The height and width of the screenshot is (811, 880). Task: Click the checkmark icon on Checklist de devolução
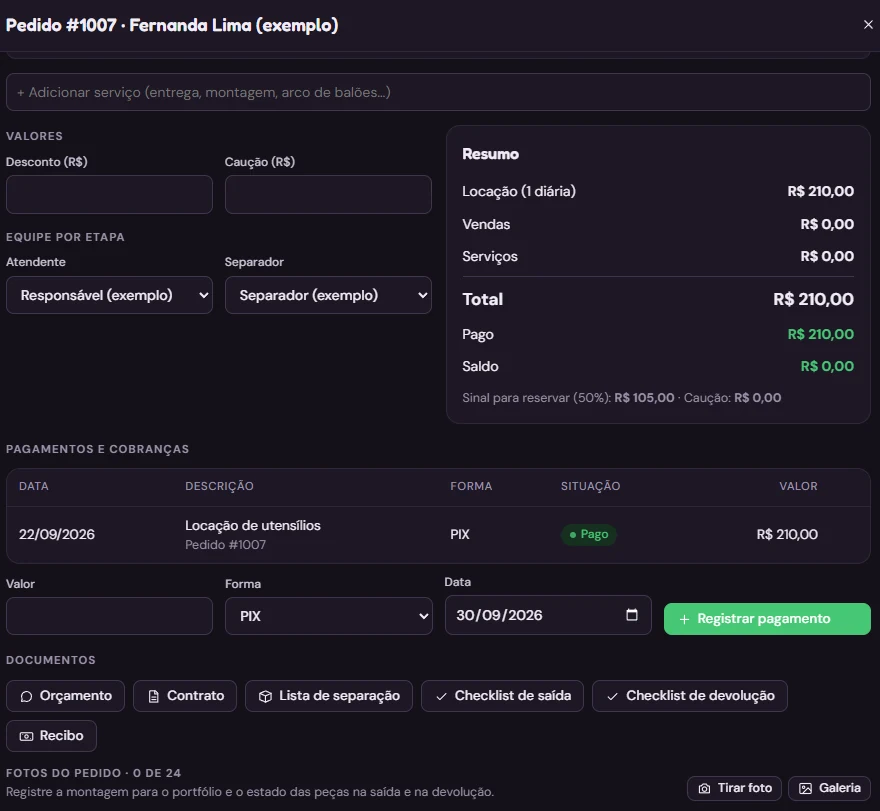(x=613, y=697)
